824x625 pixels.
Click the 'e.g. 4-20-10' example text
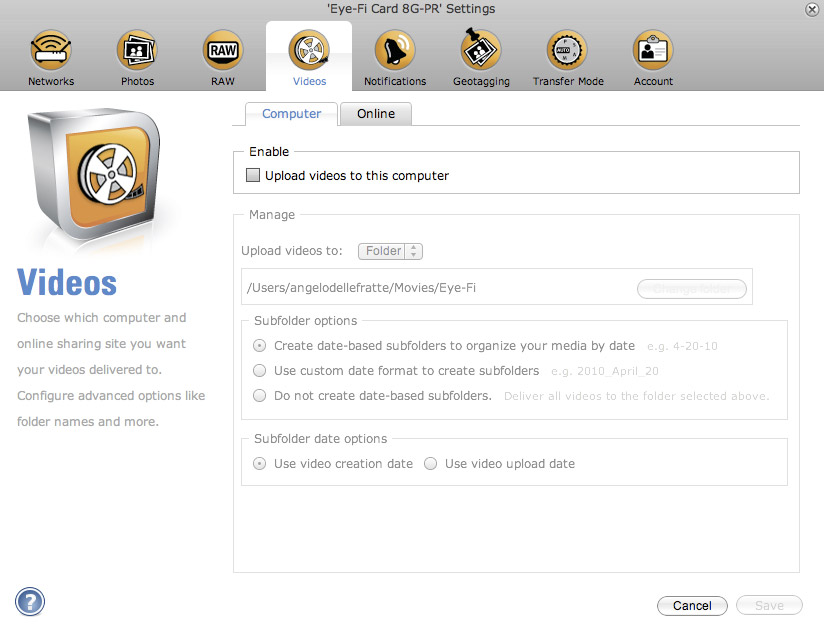[x=682, y=346]
